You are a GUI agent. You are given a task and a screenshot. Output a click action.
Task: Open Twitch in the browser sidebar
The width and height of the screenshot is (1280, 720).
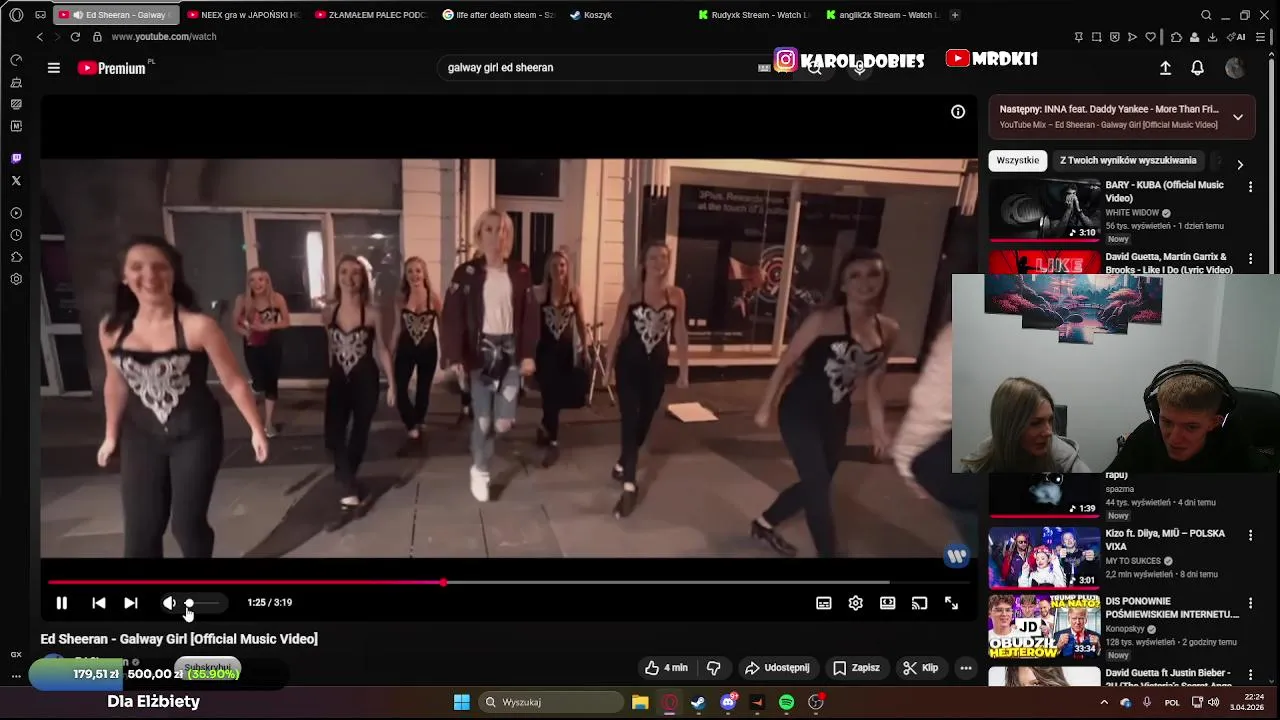16,159
